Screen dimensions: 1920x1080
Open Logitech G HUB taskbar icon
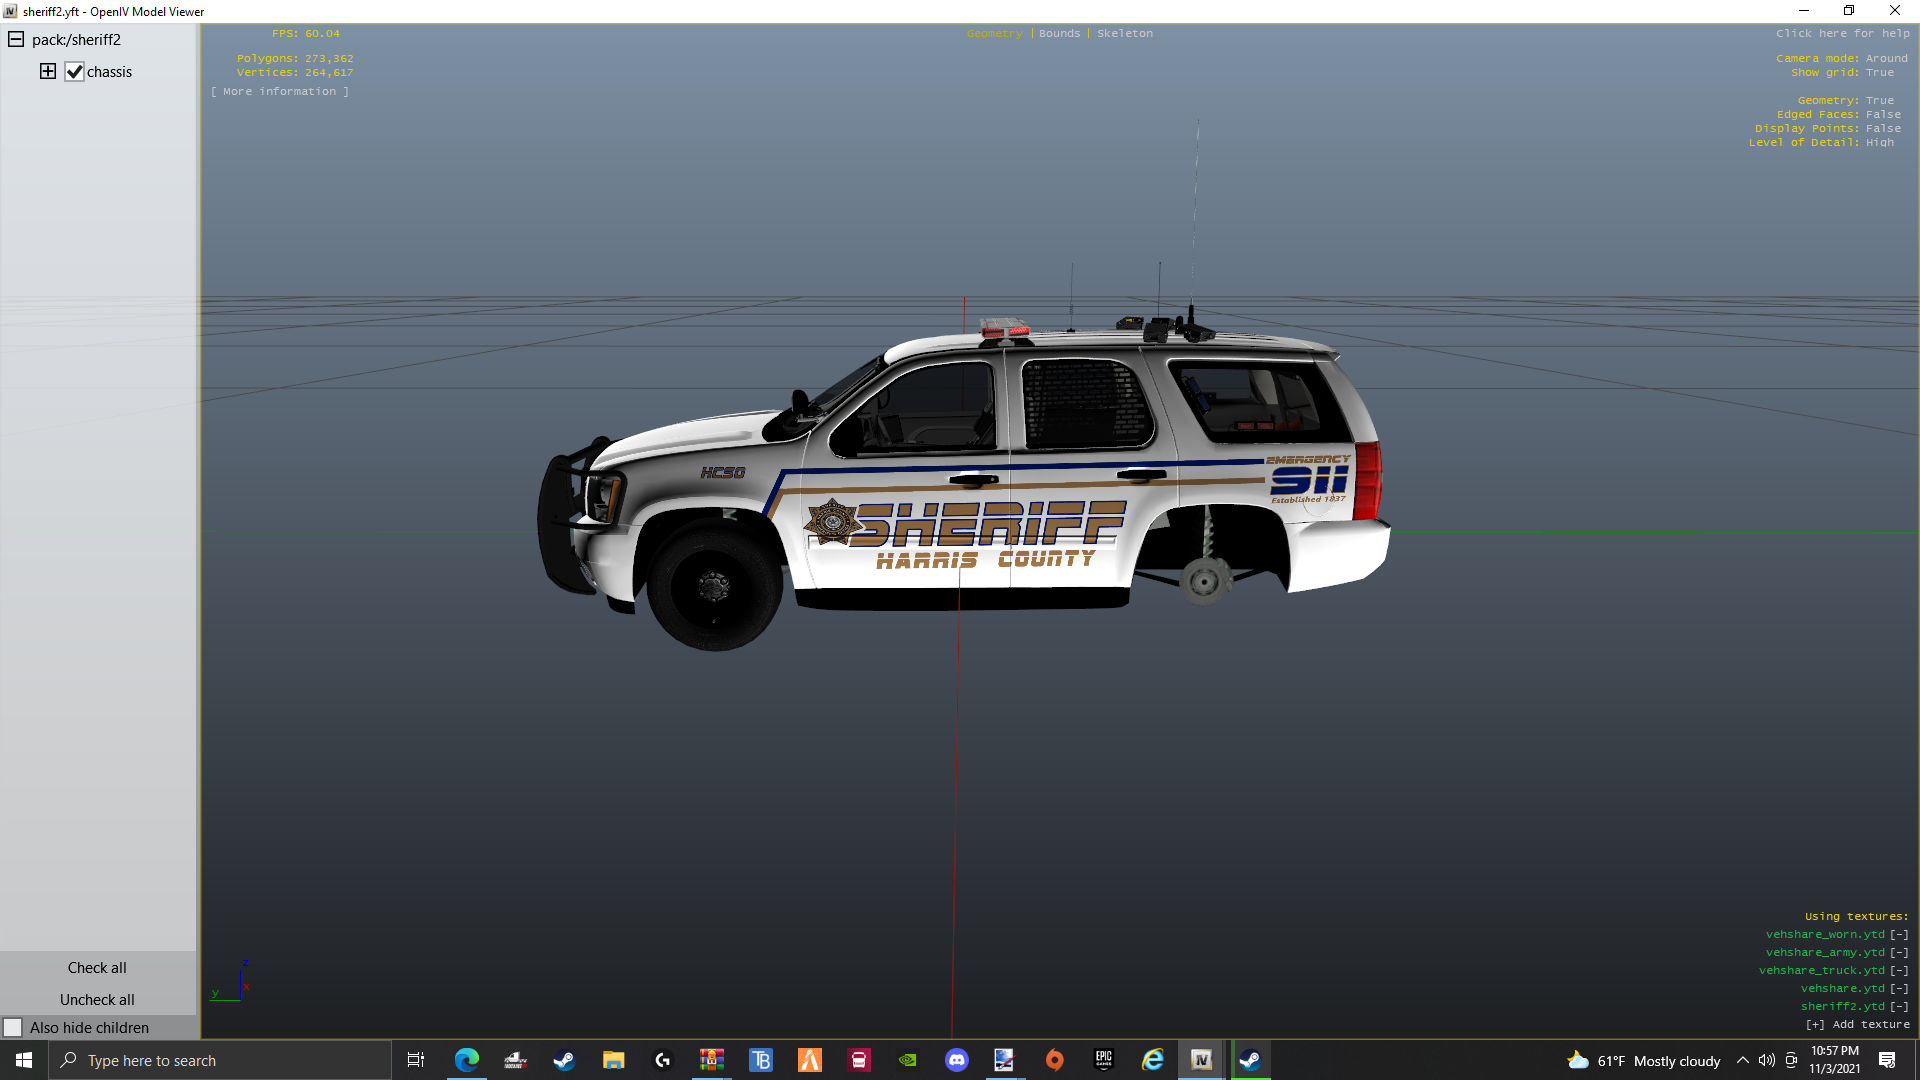tap(662, 1060)
